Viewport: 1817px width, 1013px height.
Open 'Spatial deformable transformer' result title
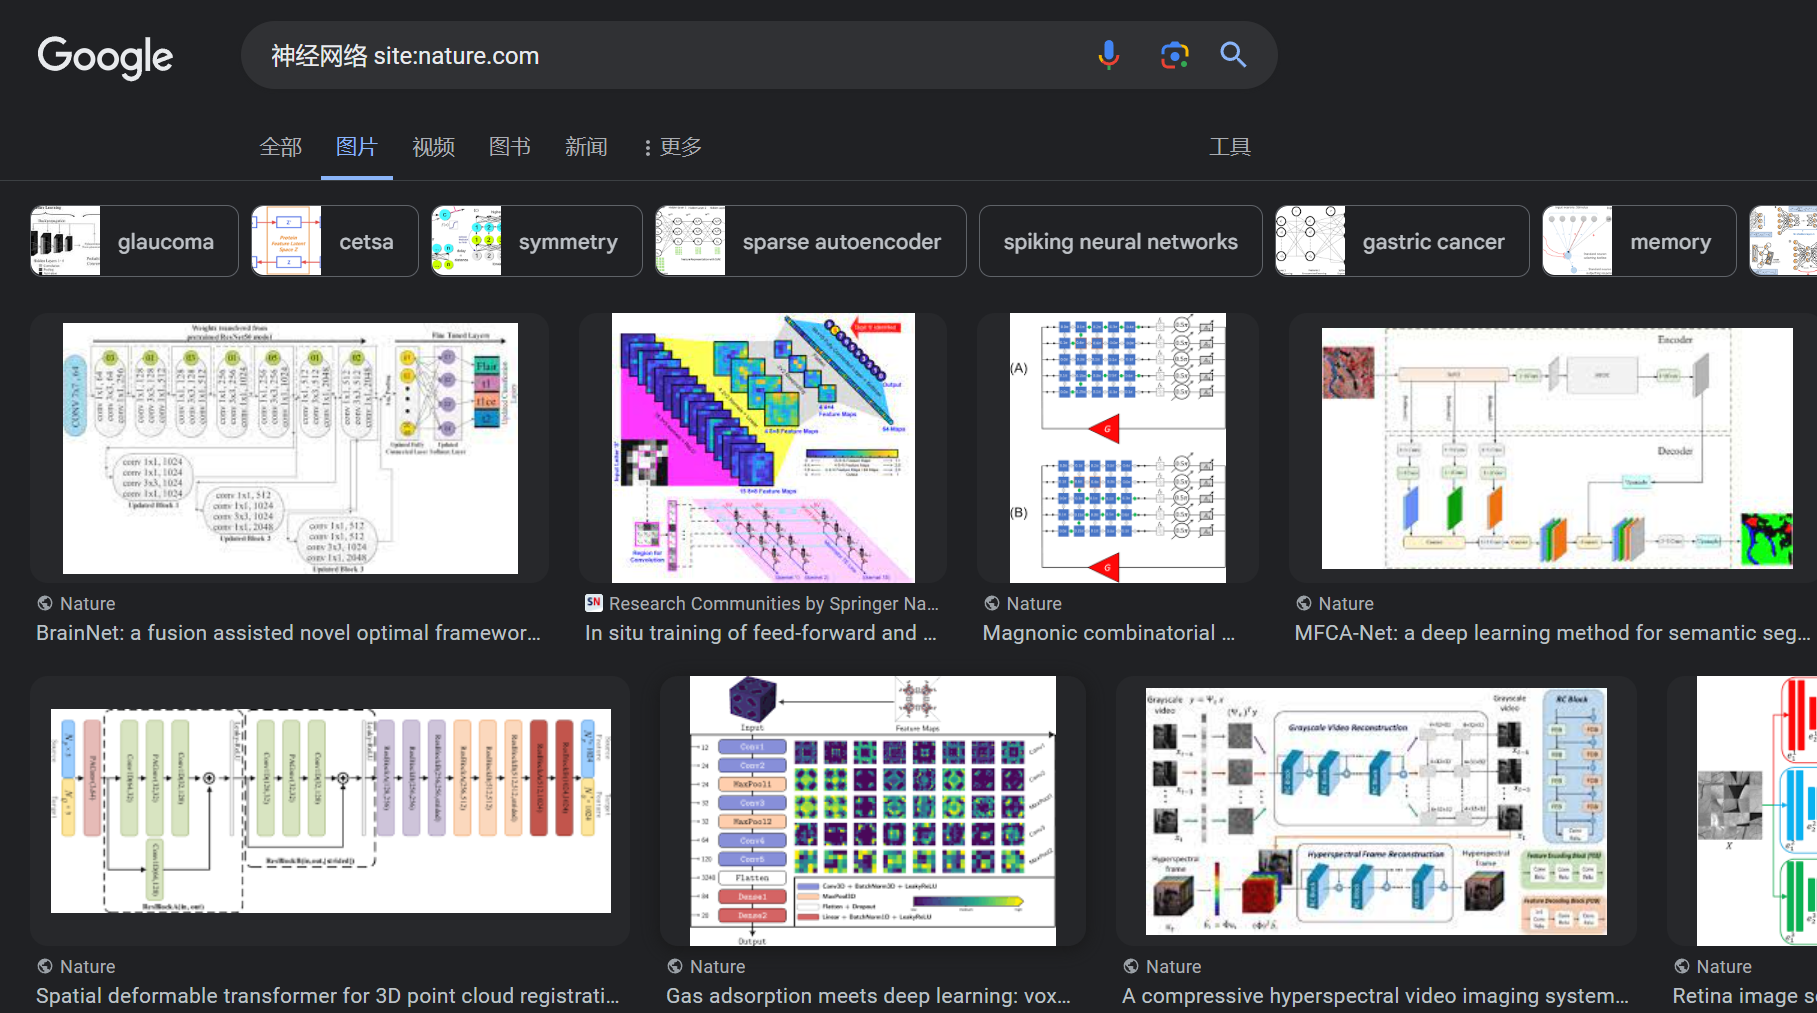pyautogui.click(x=328, y=996)
